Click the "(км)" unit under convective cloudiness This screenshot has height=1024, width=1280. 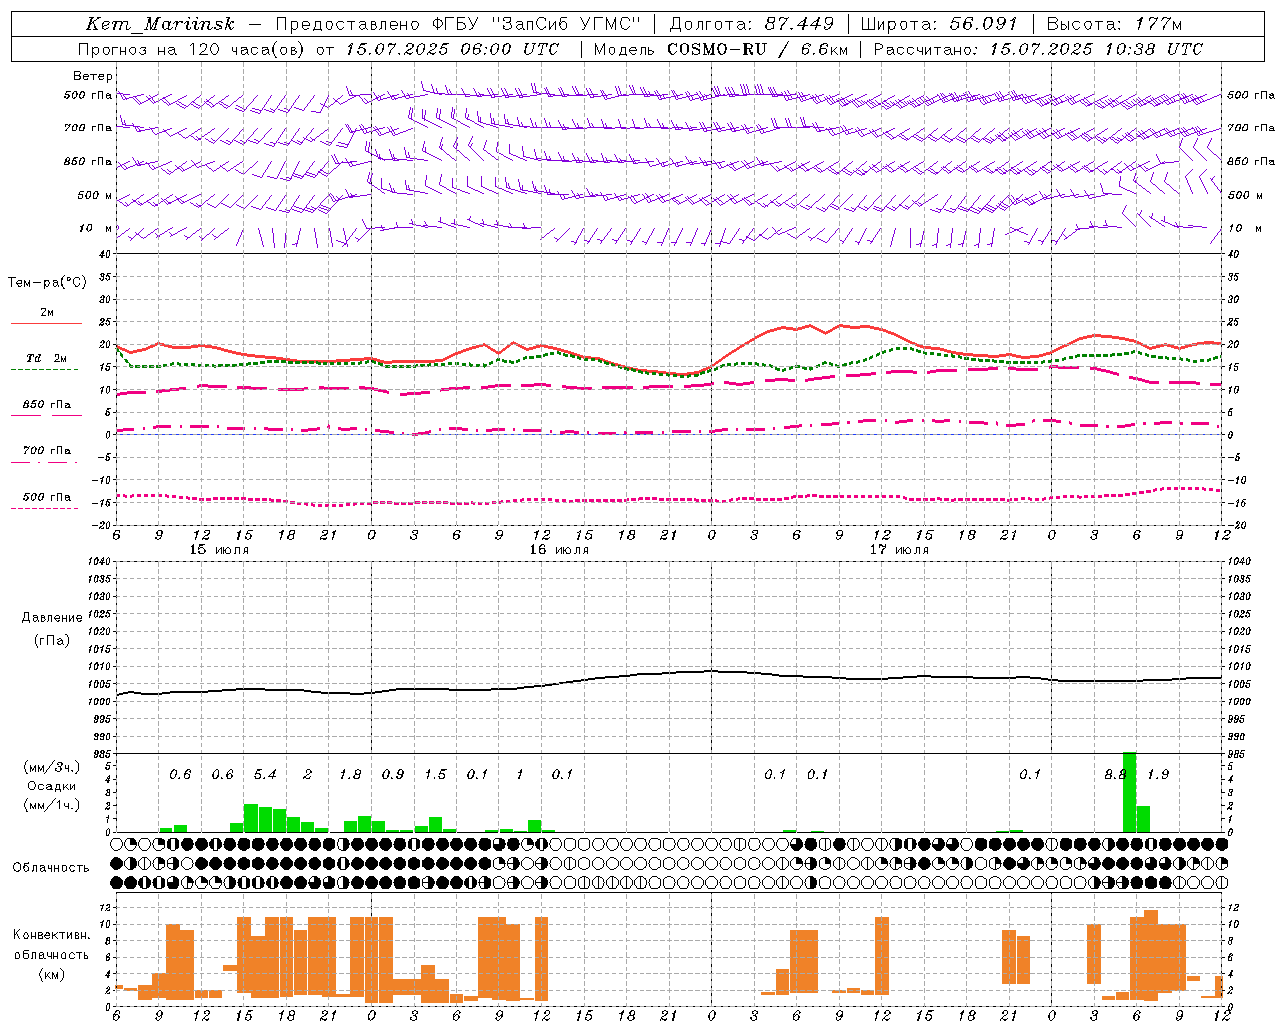click(x=51, y=974)
